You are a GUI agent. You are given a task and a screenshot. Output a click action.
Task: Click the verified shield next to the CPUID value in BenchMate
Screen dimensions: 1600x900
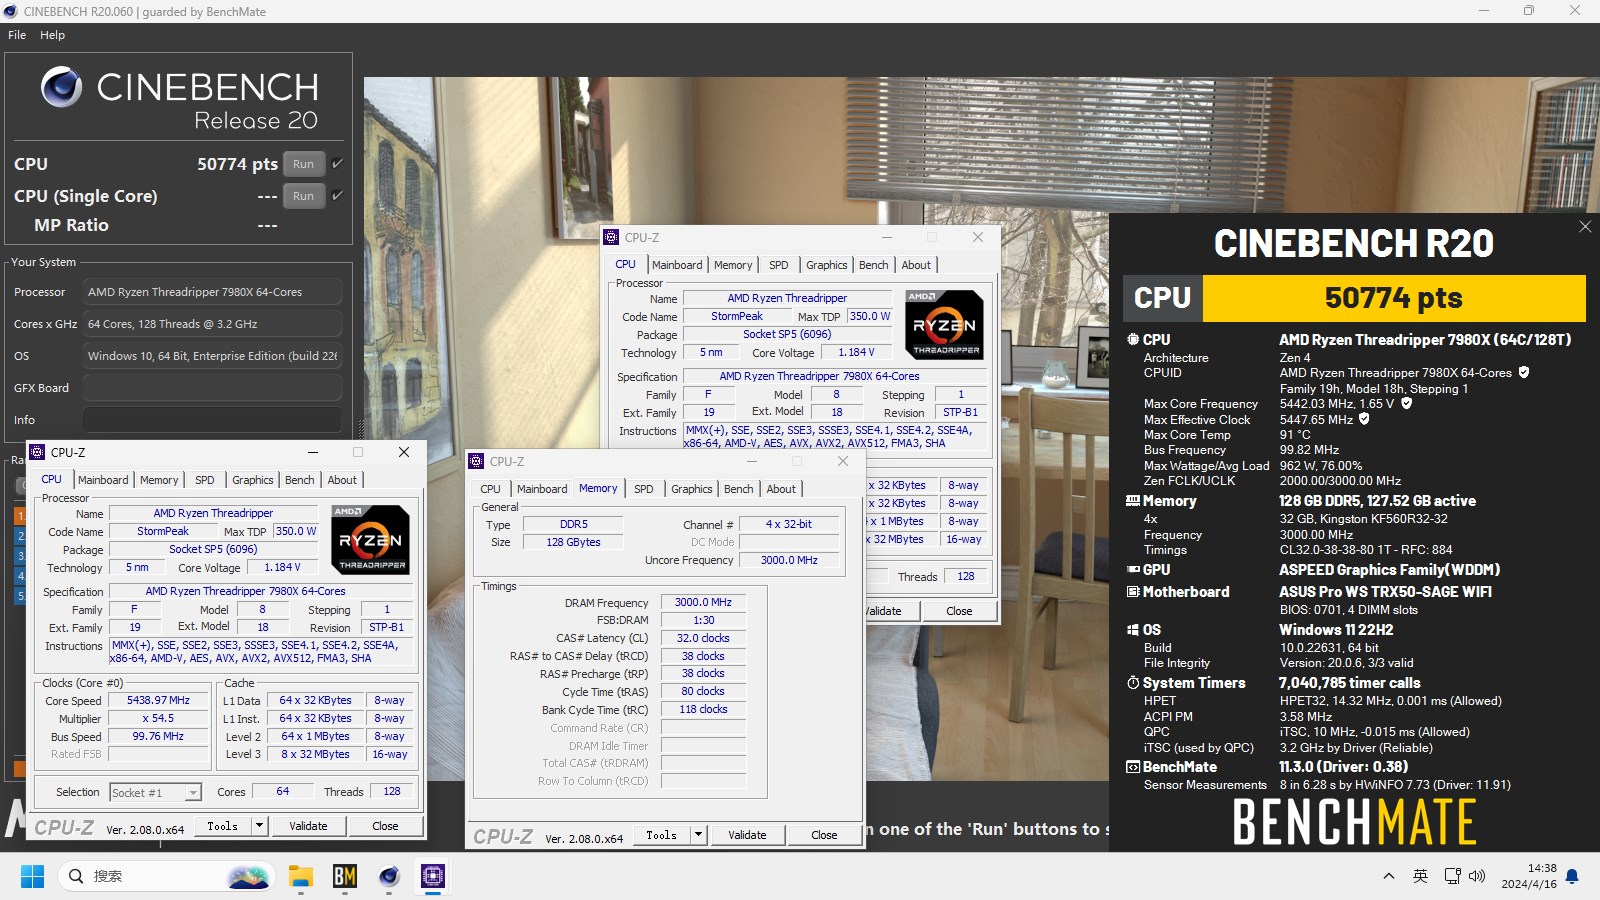click(1524, 372)
